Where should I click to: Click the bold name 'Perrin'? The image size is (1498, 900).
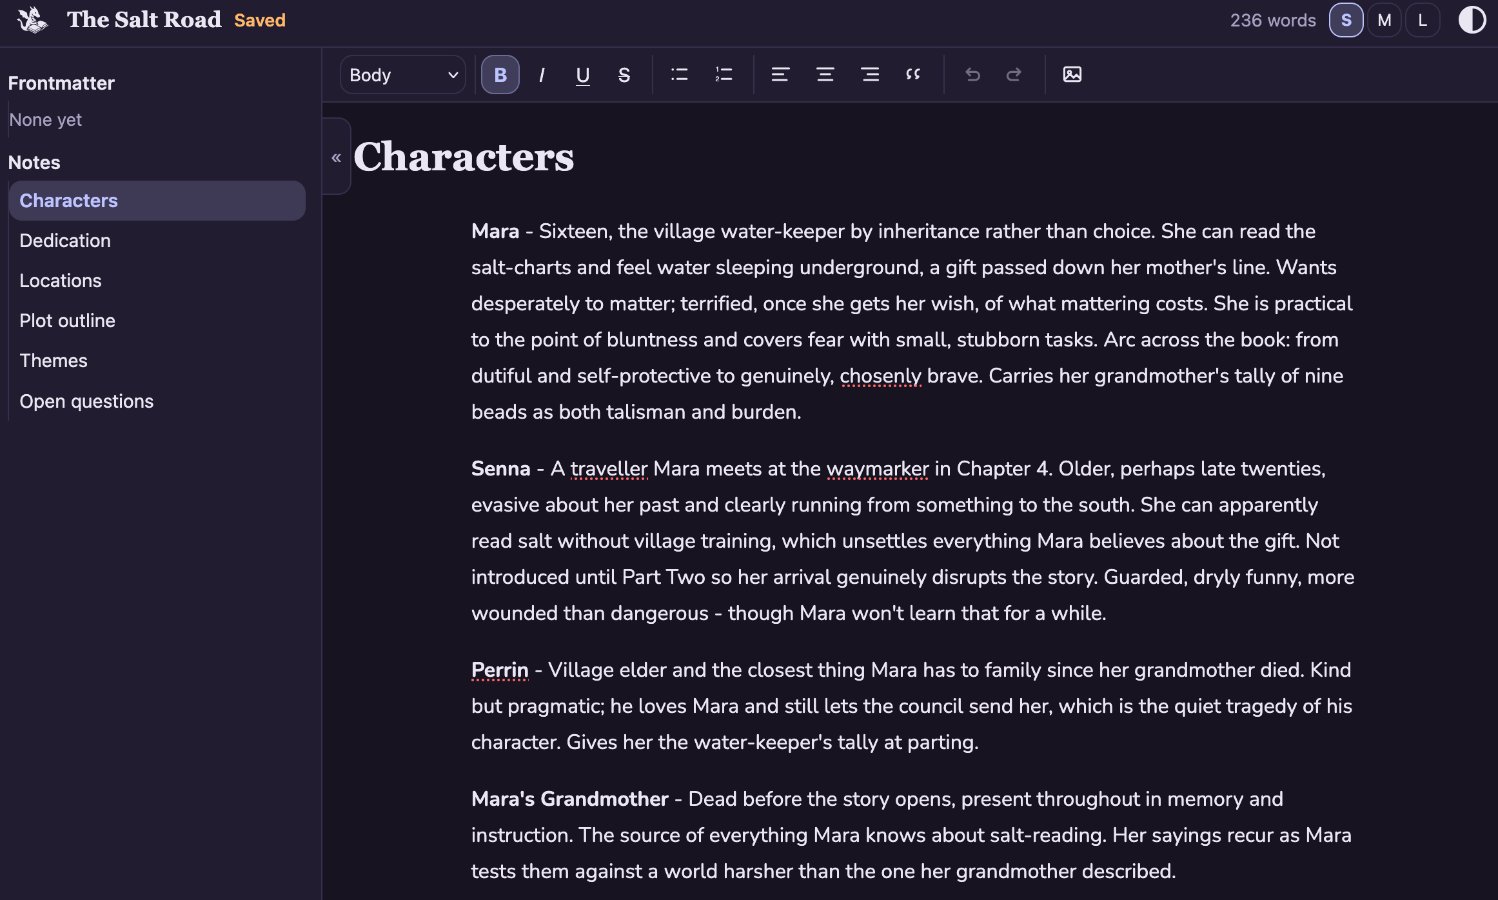500,670
